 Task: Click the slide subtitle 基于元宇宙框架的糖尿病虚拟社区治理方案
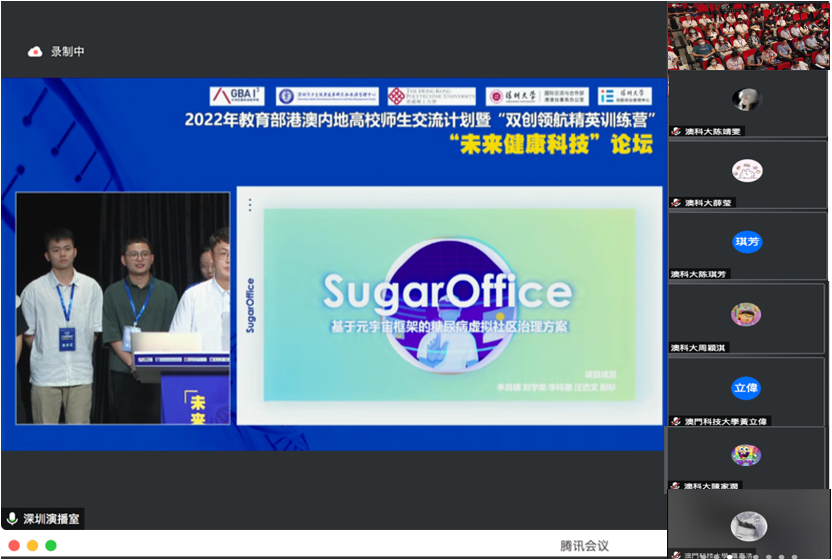[449, 326]
